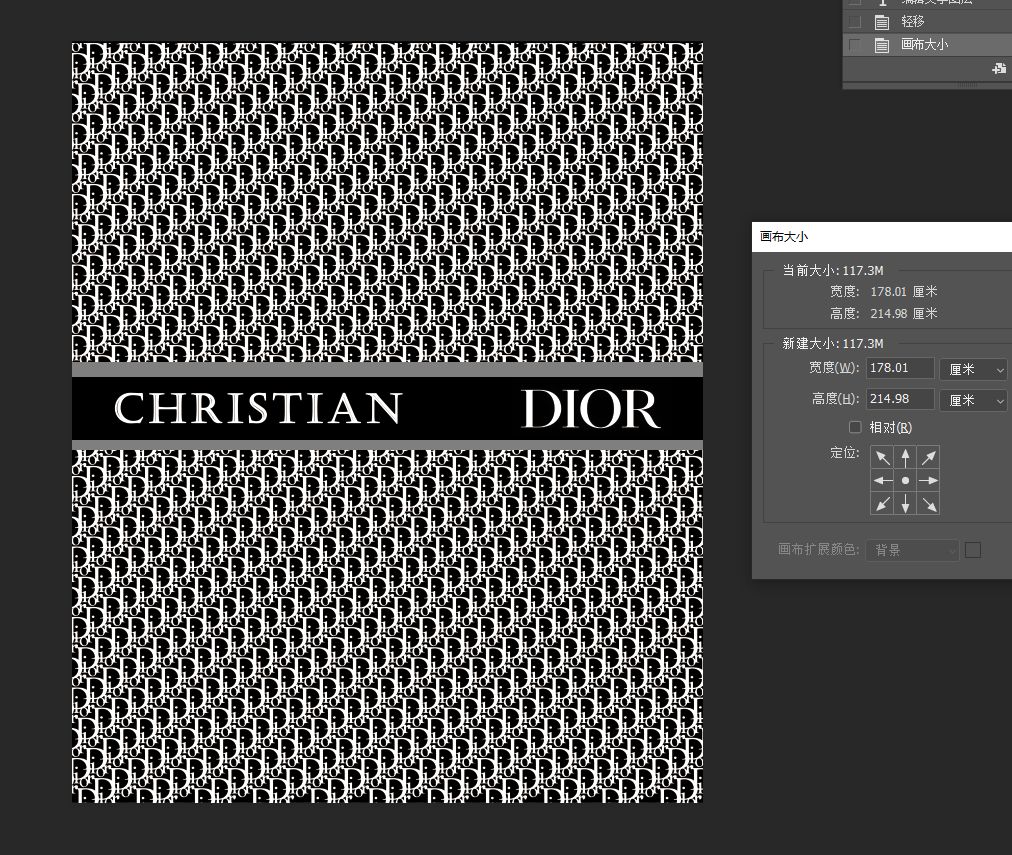Click the 高度(H) input field
The image size is (1012, 855).
tap(900, 399)
